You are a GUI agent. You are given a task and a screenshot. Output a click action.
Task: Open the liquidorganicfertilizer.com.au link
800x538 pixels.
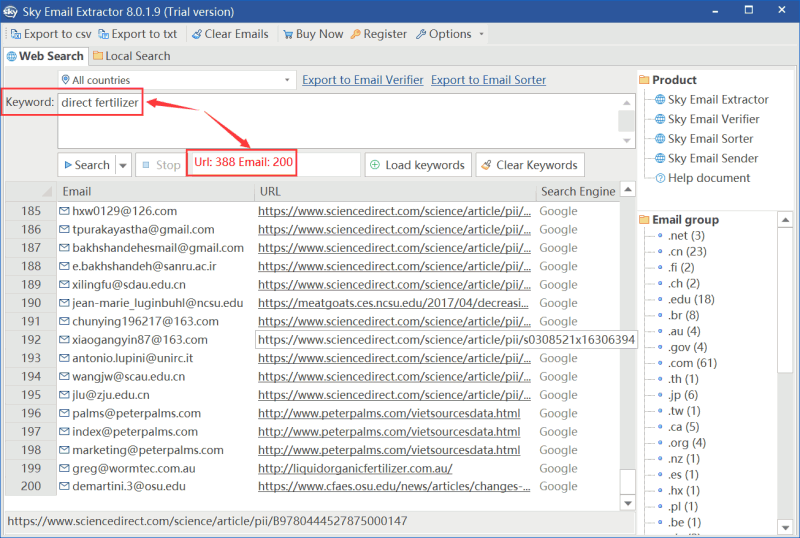355,469
